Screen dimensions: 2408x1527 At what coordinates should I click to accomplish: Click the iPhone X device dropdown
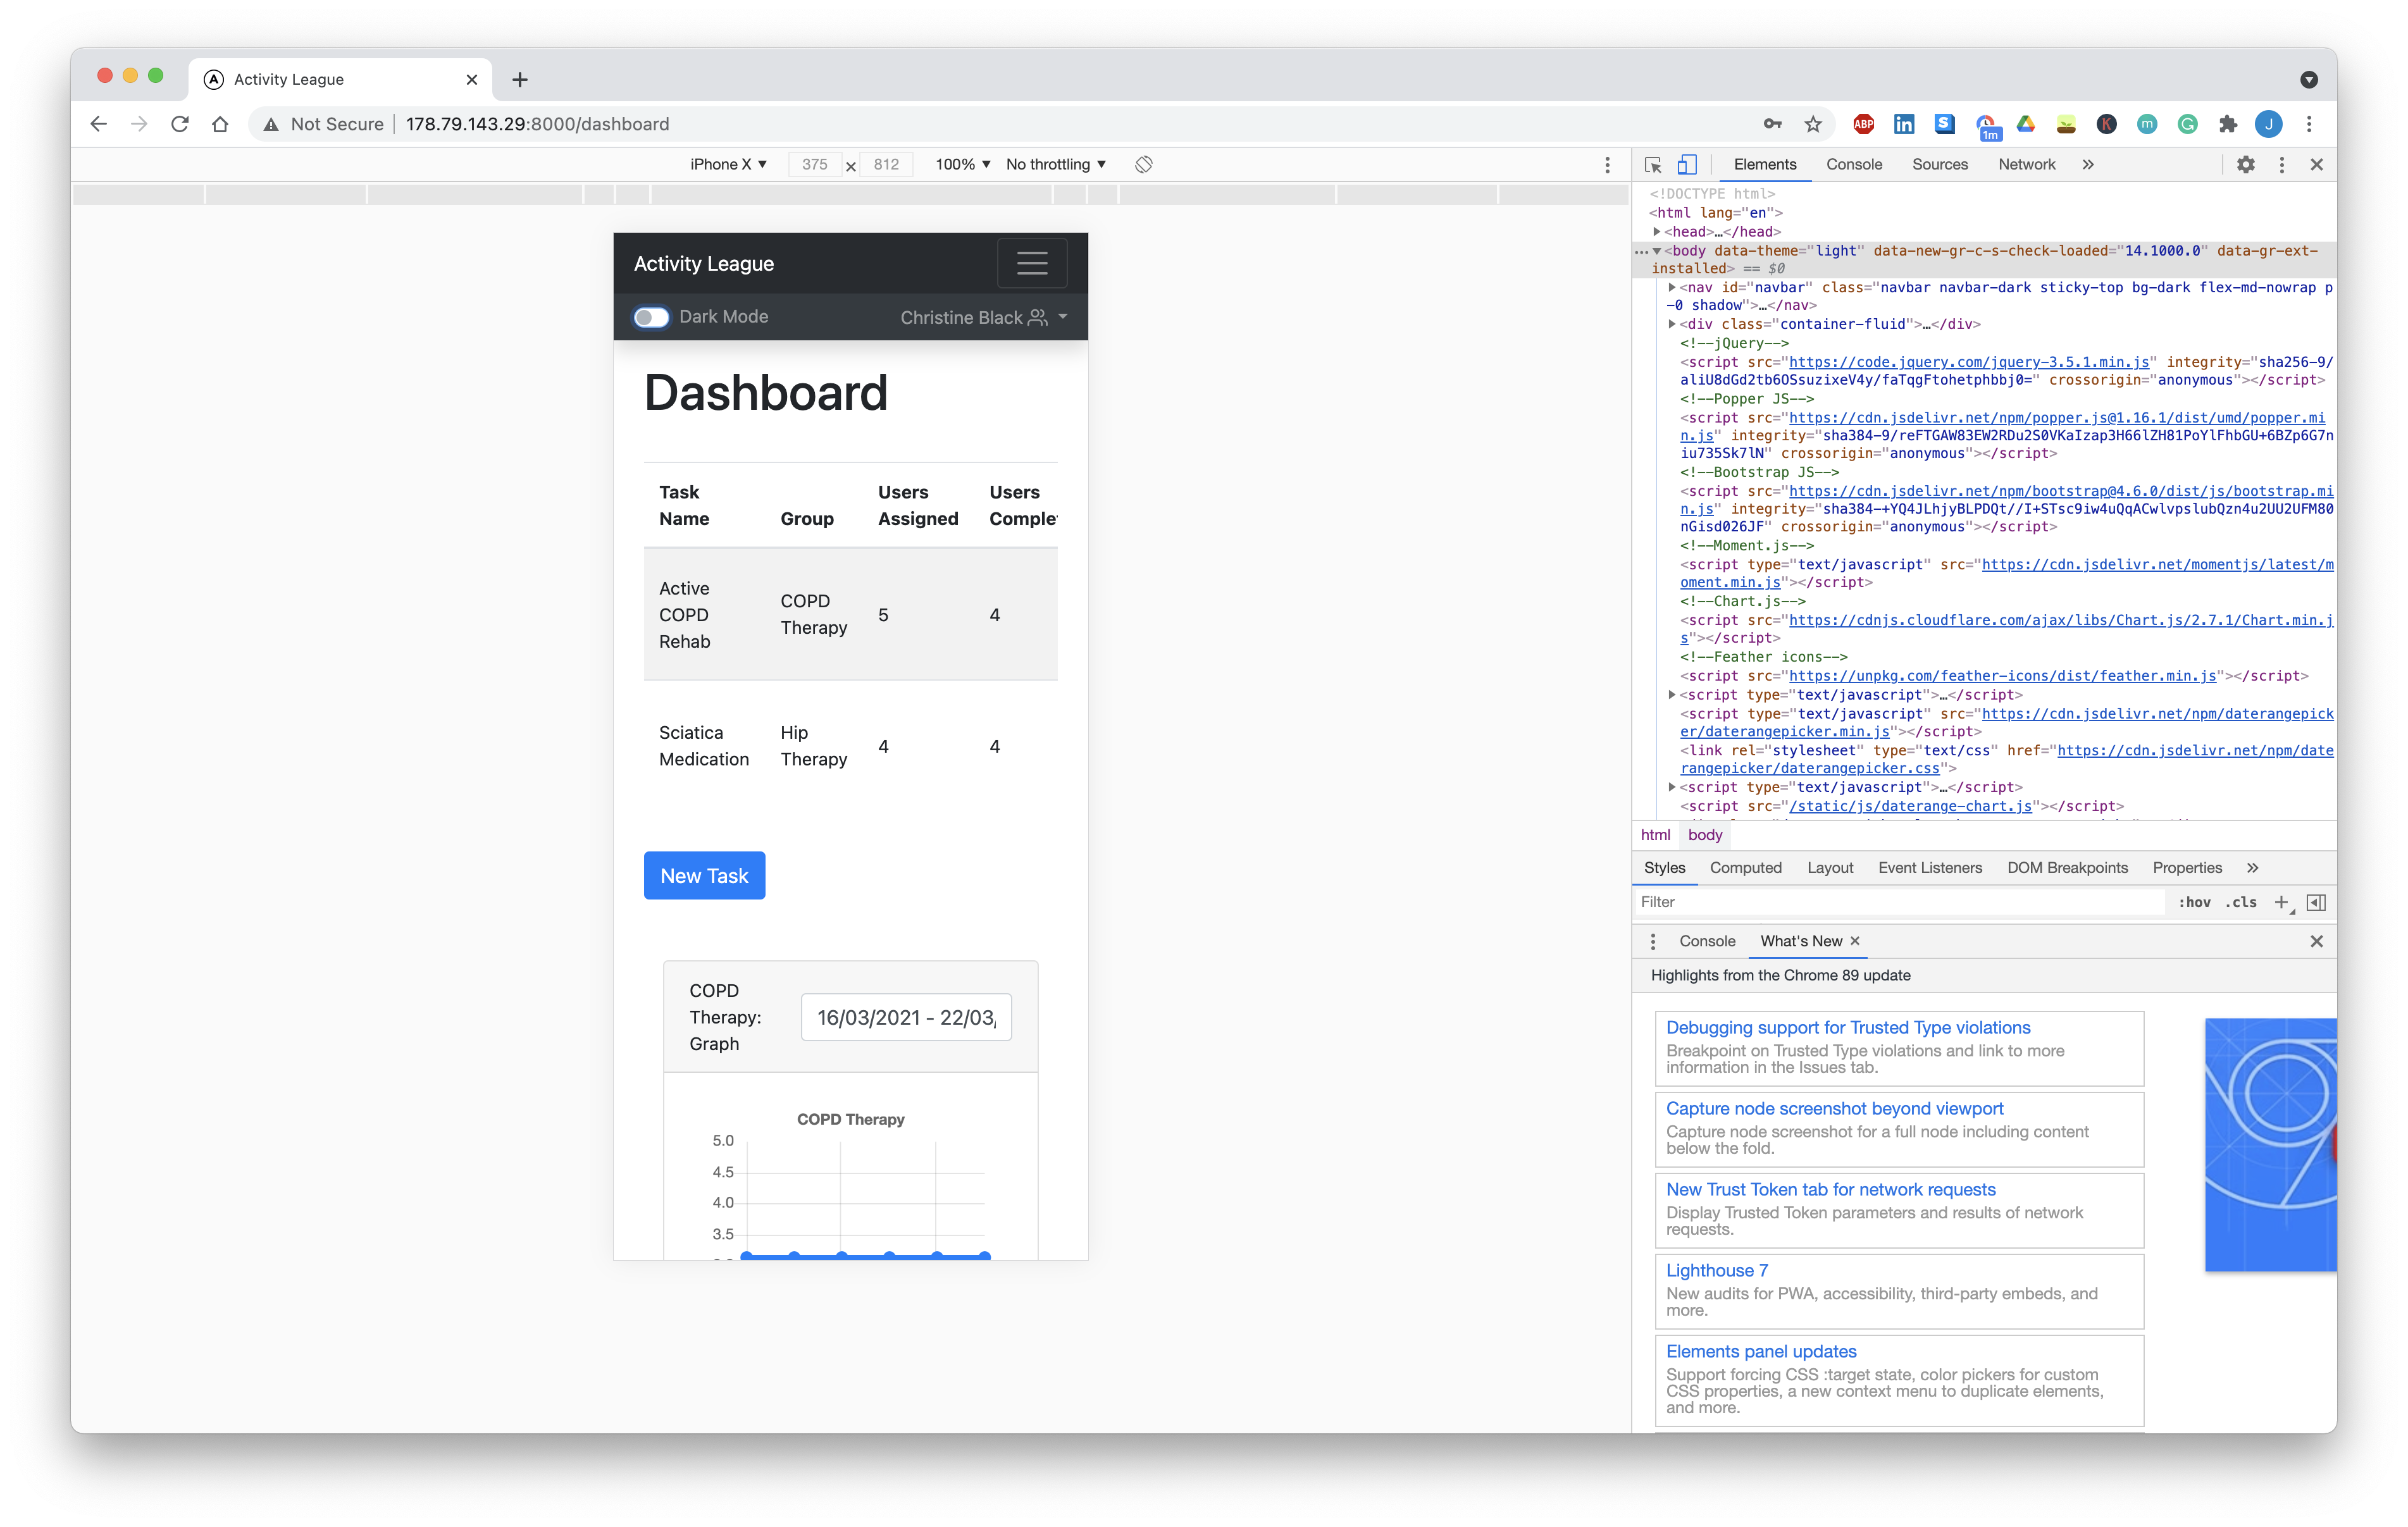[x=725, y=163]
